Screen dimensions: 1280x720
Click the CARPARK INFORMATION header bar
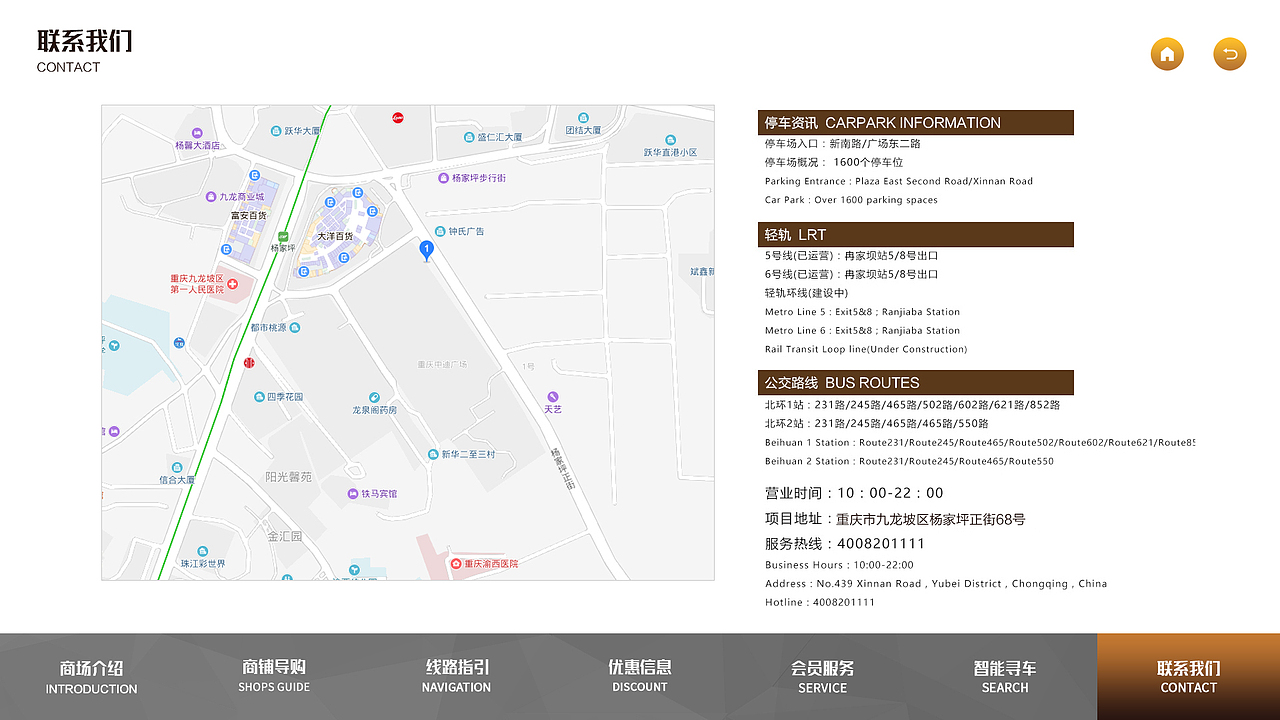point(916,122)
